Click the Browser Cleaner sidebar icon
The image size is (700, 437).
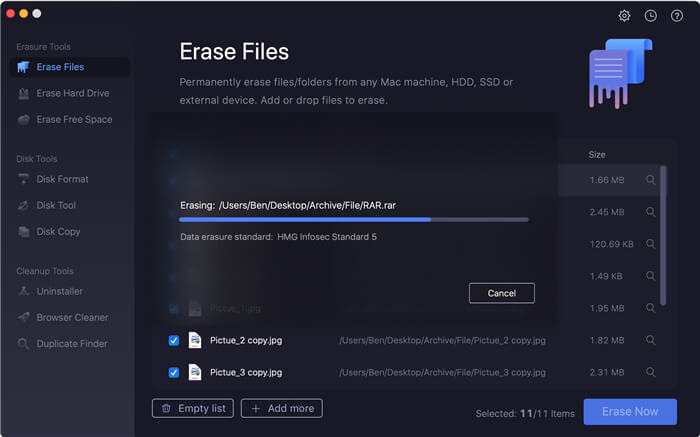click(x=23, y=317)
